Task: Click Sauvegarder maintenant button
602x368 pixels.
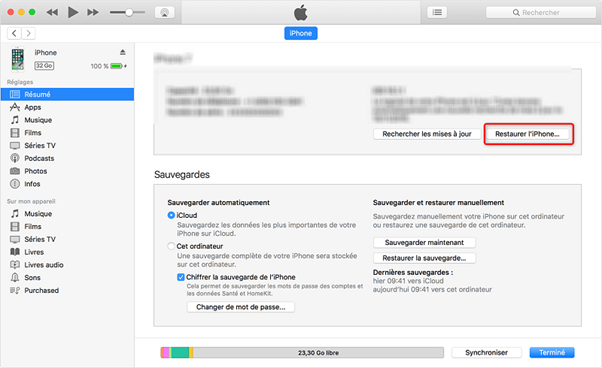Action: click(x=424, y=243)
